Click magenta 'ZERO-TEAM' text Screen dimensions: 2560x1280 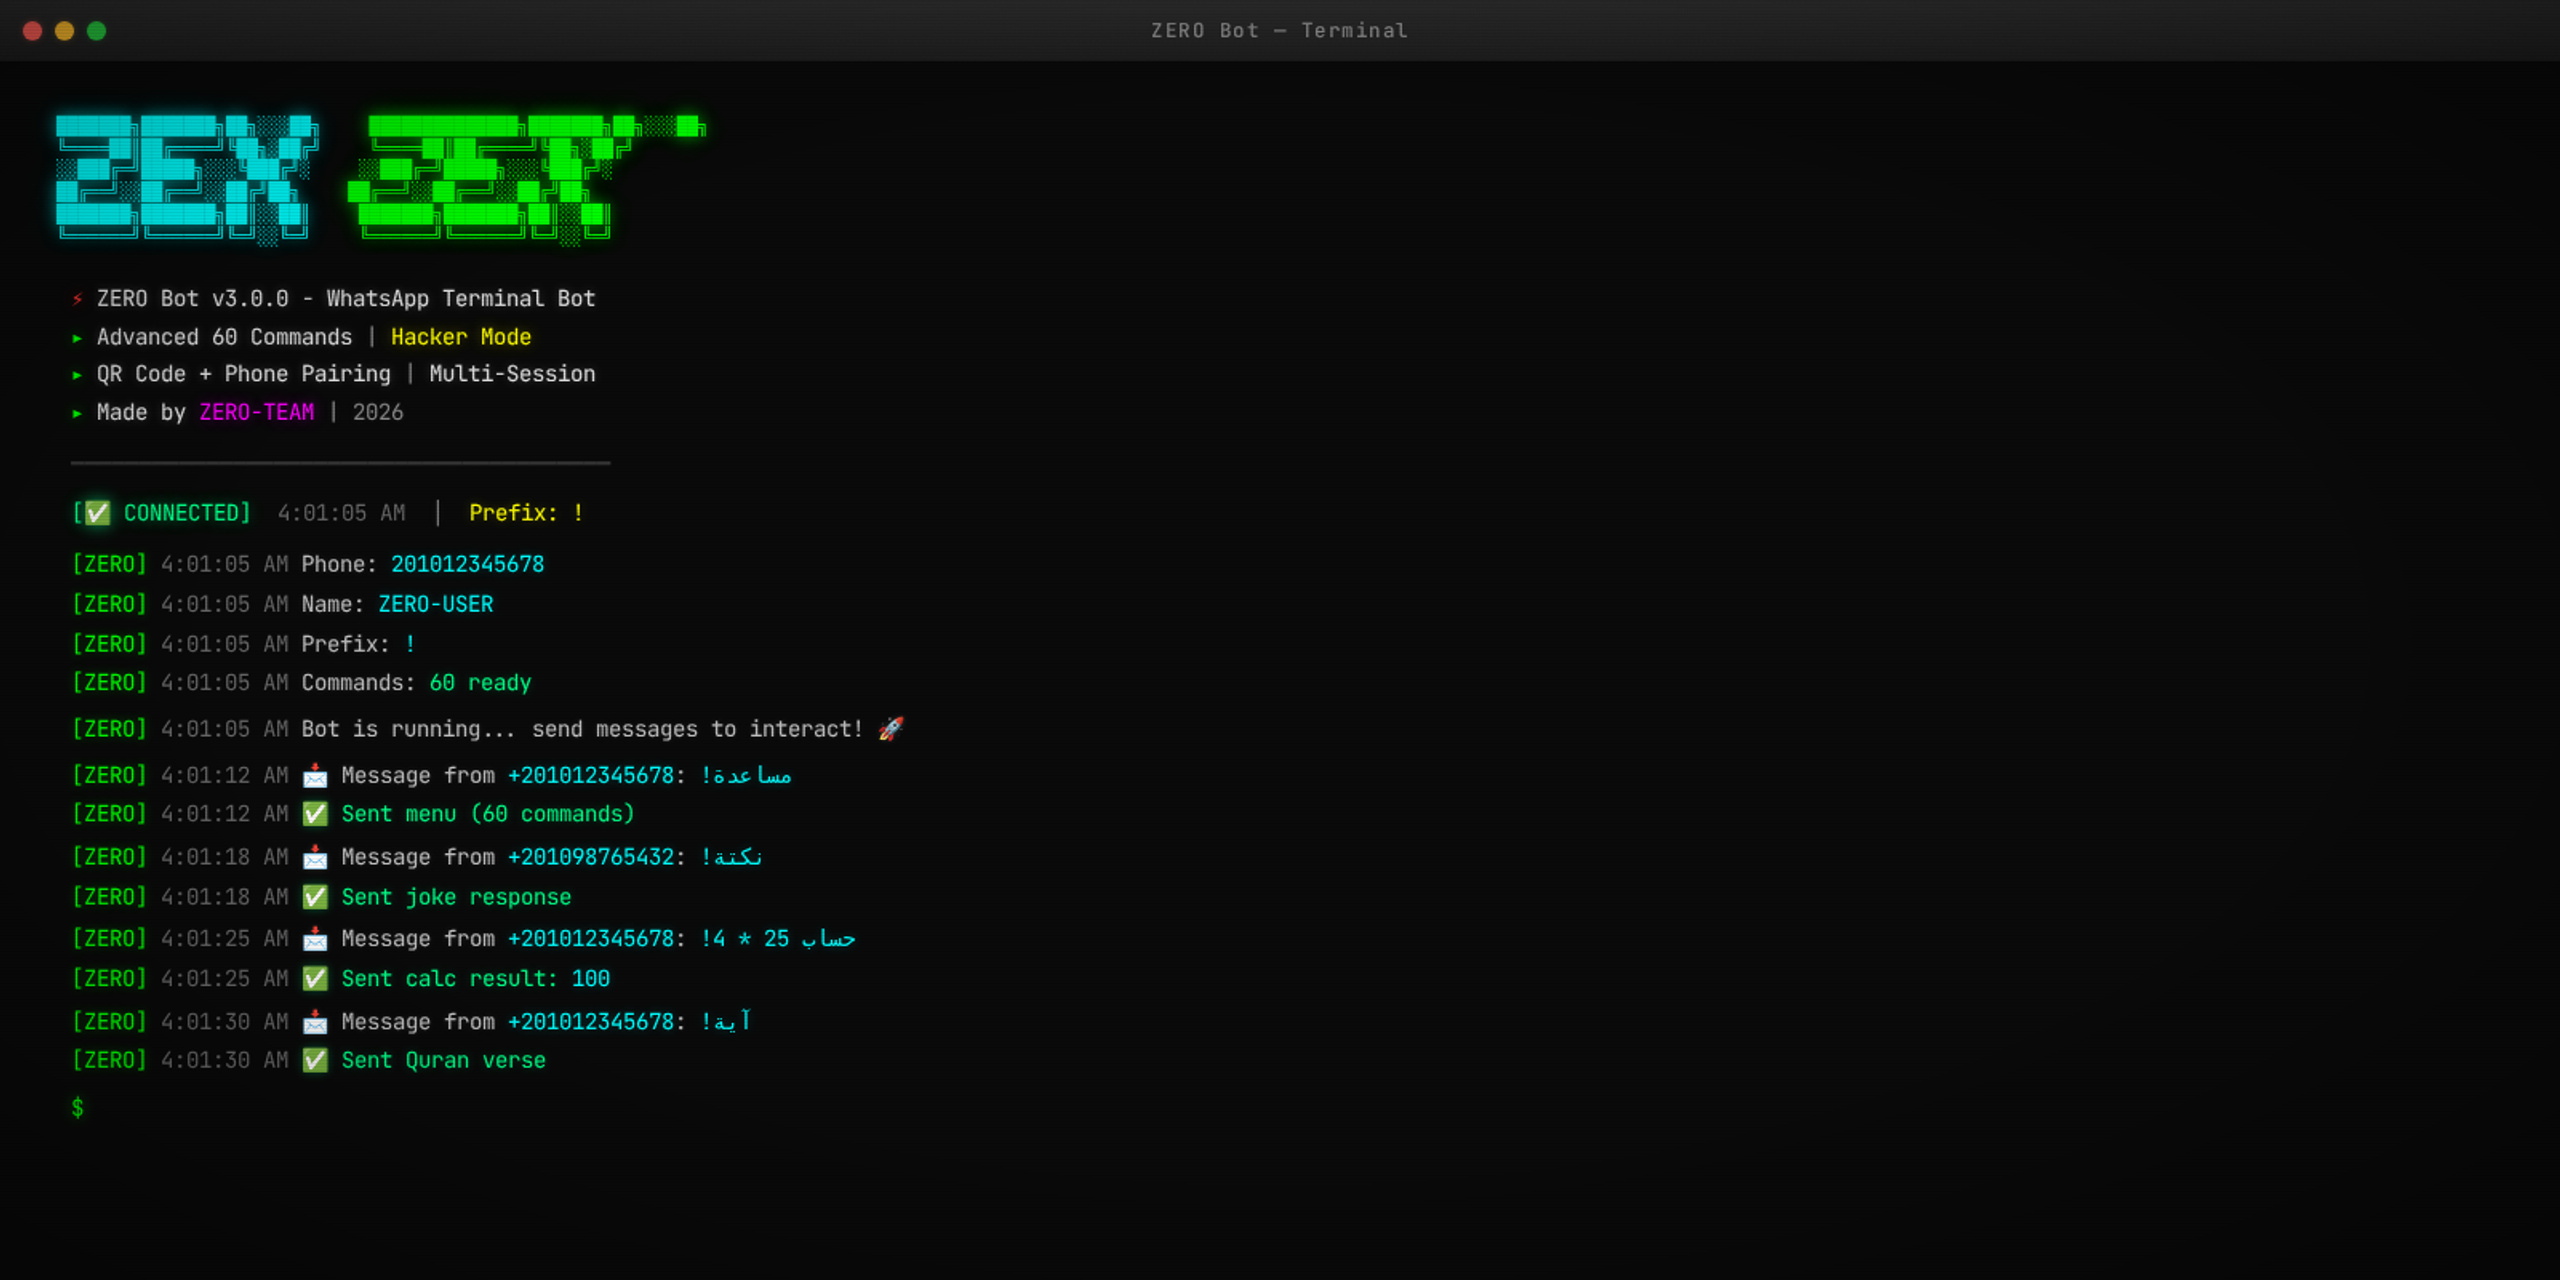[257, 412]
